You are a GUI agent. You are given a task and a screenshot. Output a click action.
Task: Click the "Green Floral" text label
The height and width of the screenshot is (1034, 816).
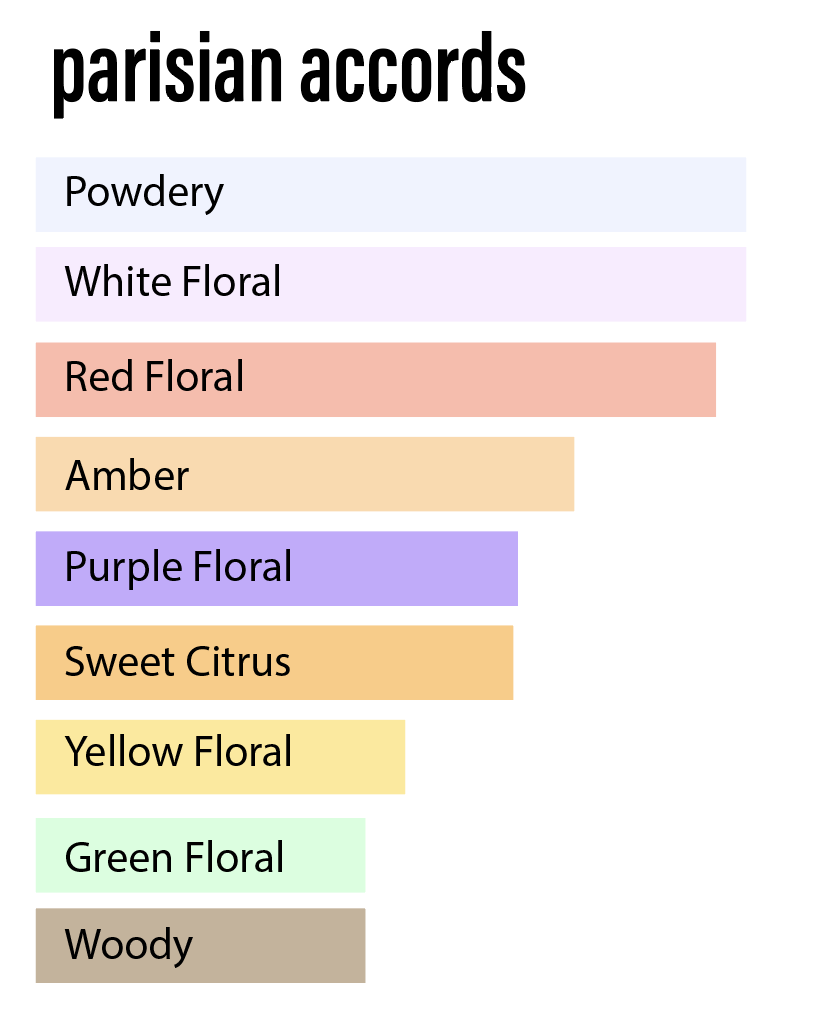[174, 858]
